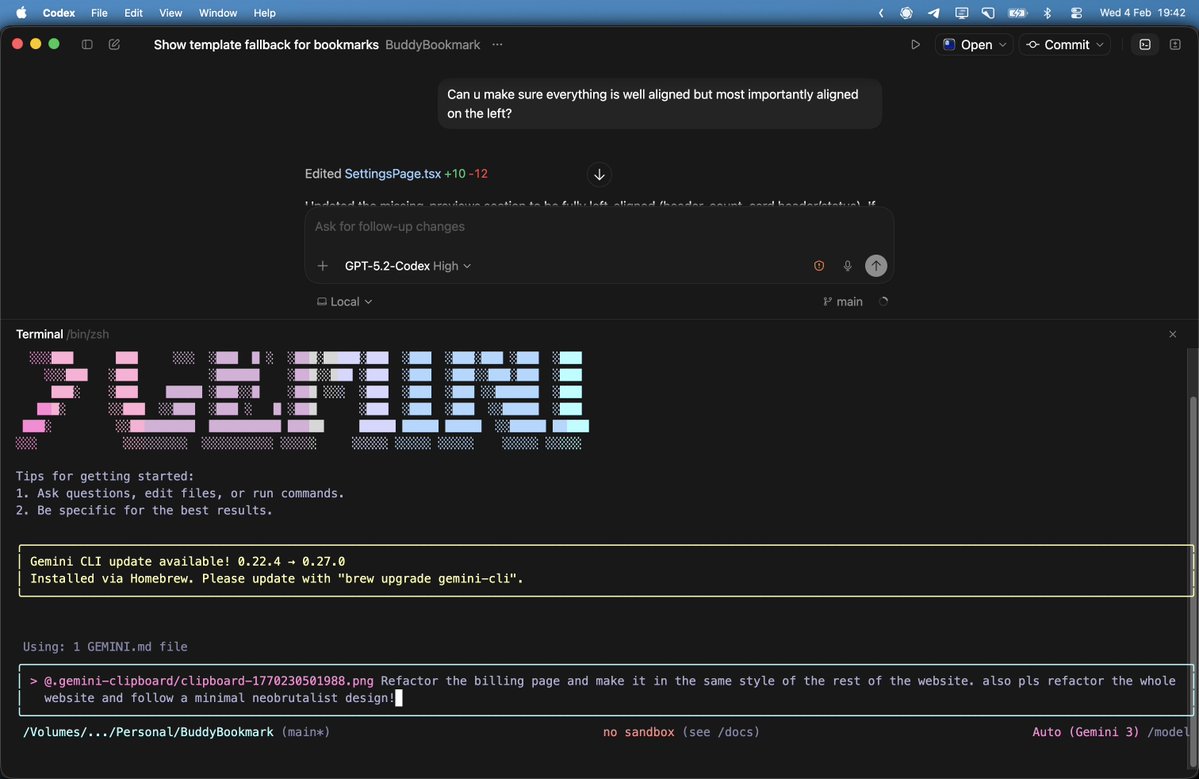Click the screen mirroring menu bar icon
1199x779 pixels.
(961, 13)
